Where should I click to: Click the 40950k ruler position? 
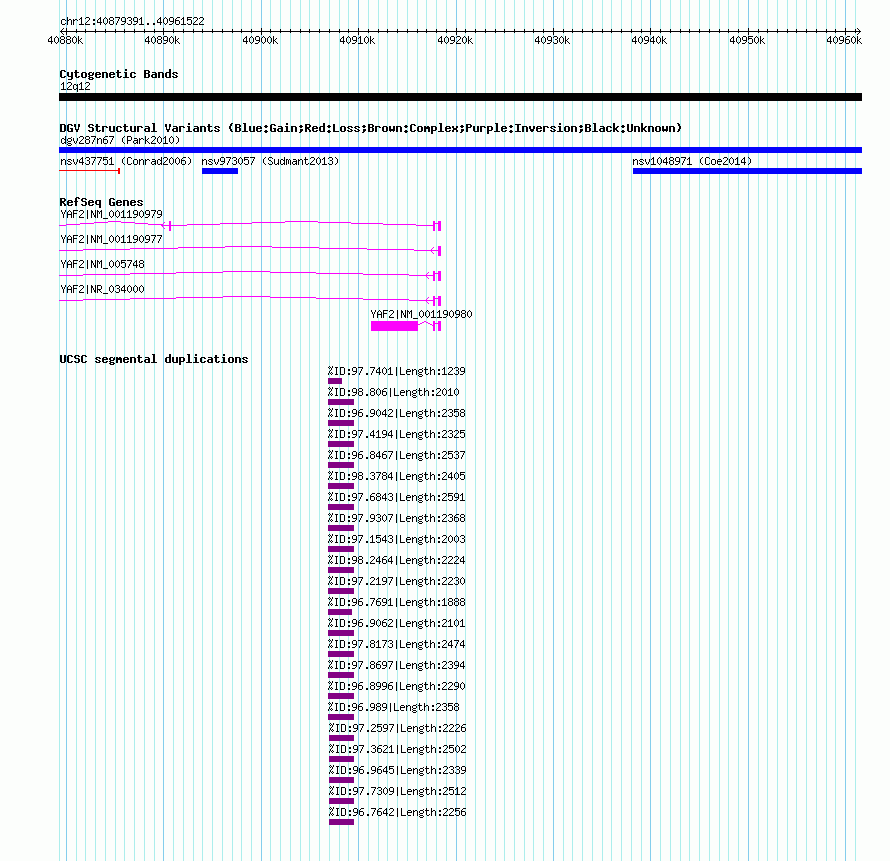(747, 40)
